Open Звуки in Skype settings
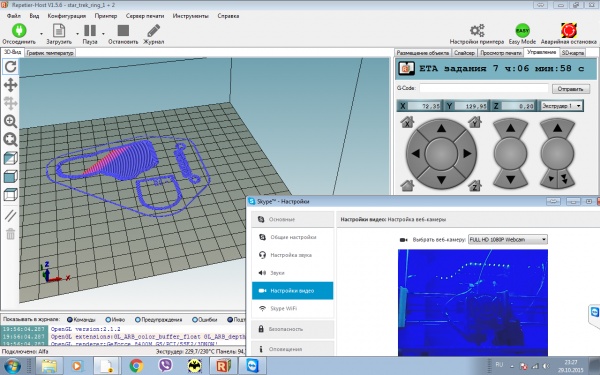This screenshot has height=375, width=600. 293,273
